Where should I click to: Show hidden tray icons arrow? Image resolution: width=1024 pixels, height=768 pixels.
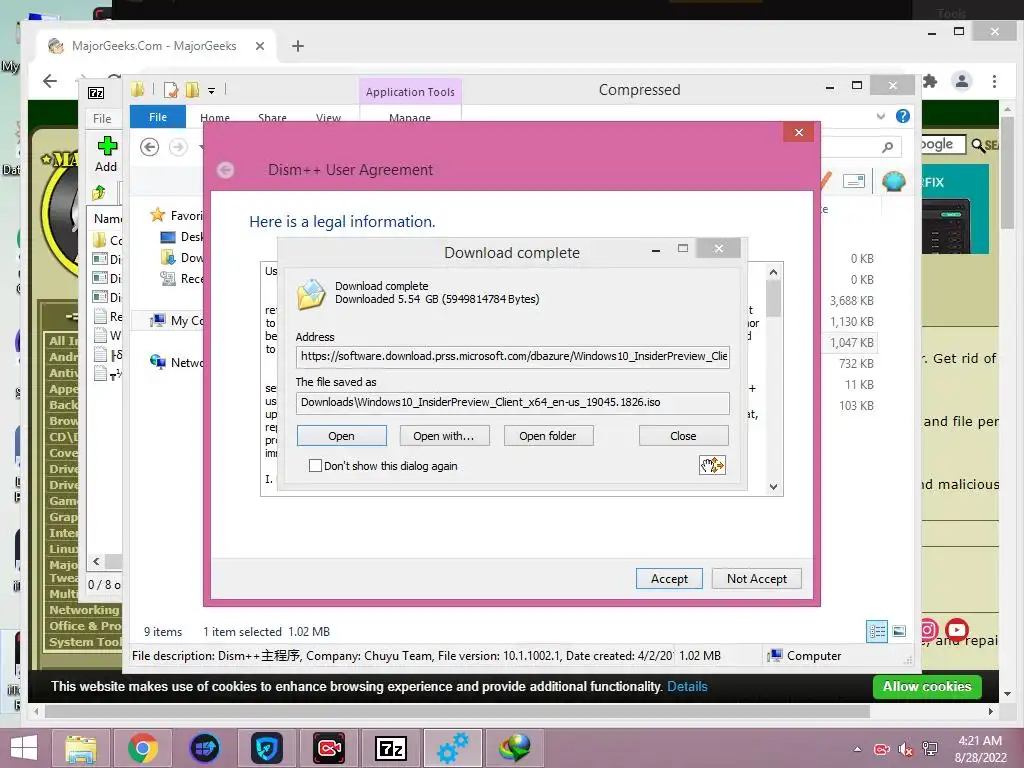tap(857, 749)
